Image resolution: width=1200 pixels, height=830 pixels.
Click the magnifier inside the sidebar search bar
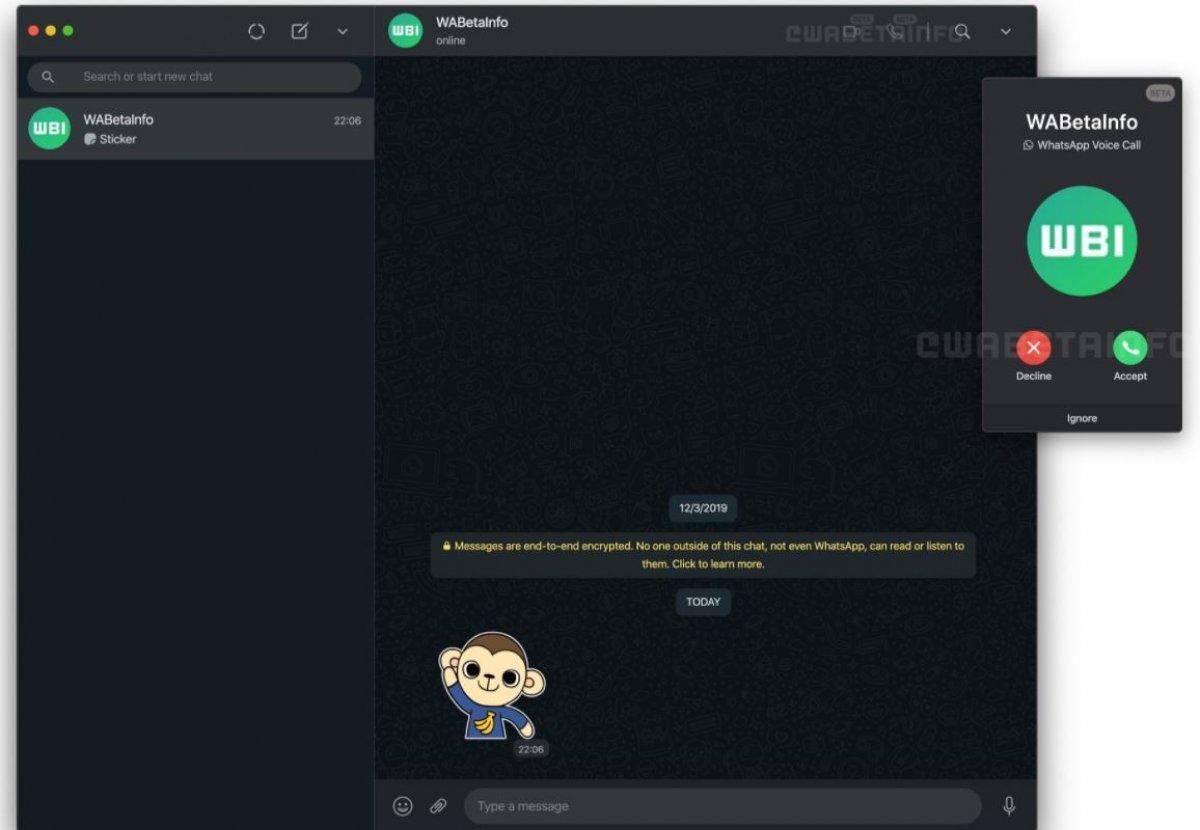coord(48,76)
